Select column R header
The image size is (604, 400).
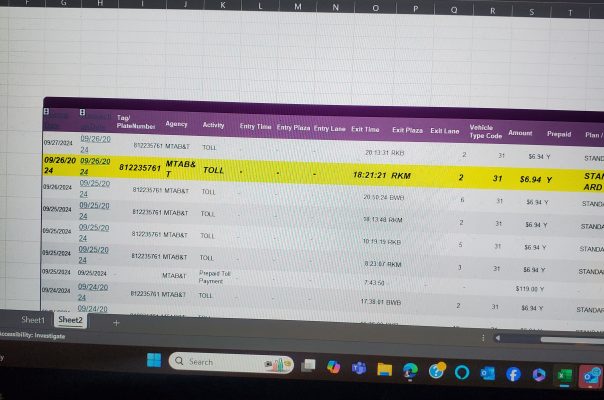pos(493,11)
